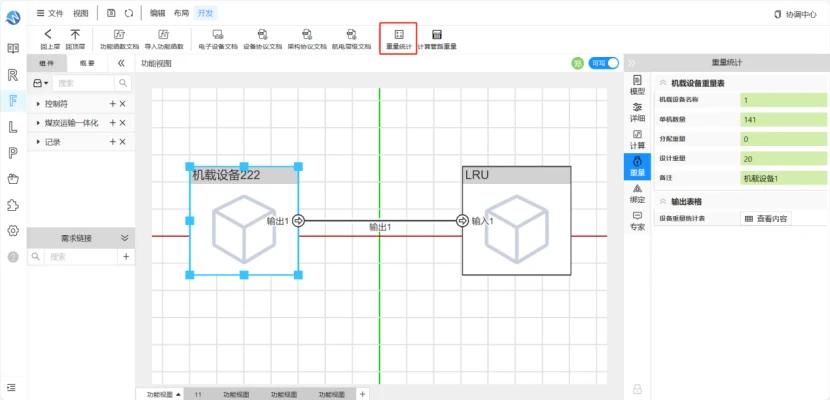
Task: Open the 功能函数文档 tool
Action: point(120,39)
